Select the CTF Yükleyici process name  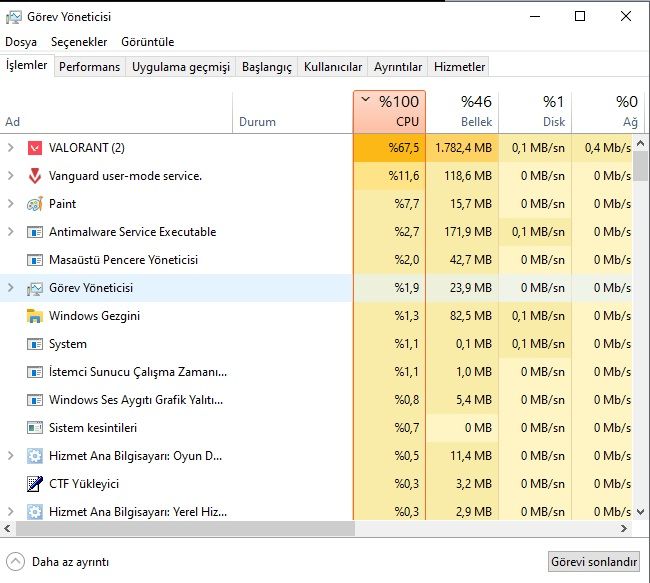click(84, 484)
